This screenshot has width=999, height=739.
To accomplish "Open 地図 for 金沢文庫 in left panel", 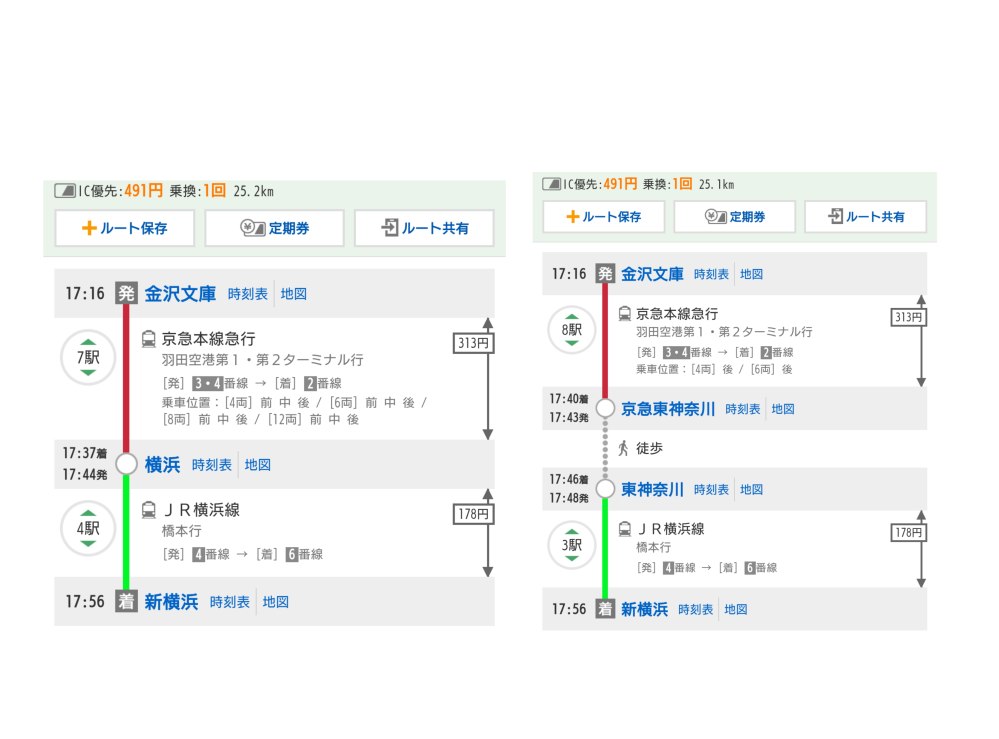I will [294, 294].
